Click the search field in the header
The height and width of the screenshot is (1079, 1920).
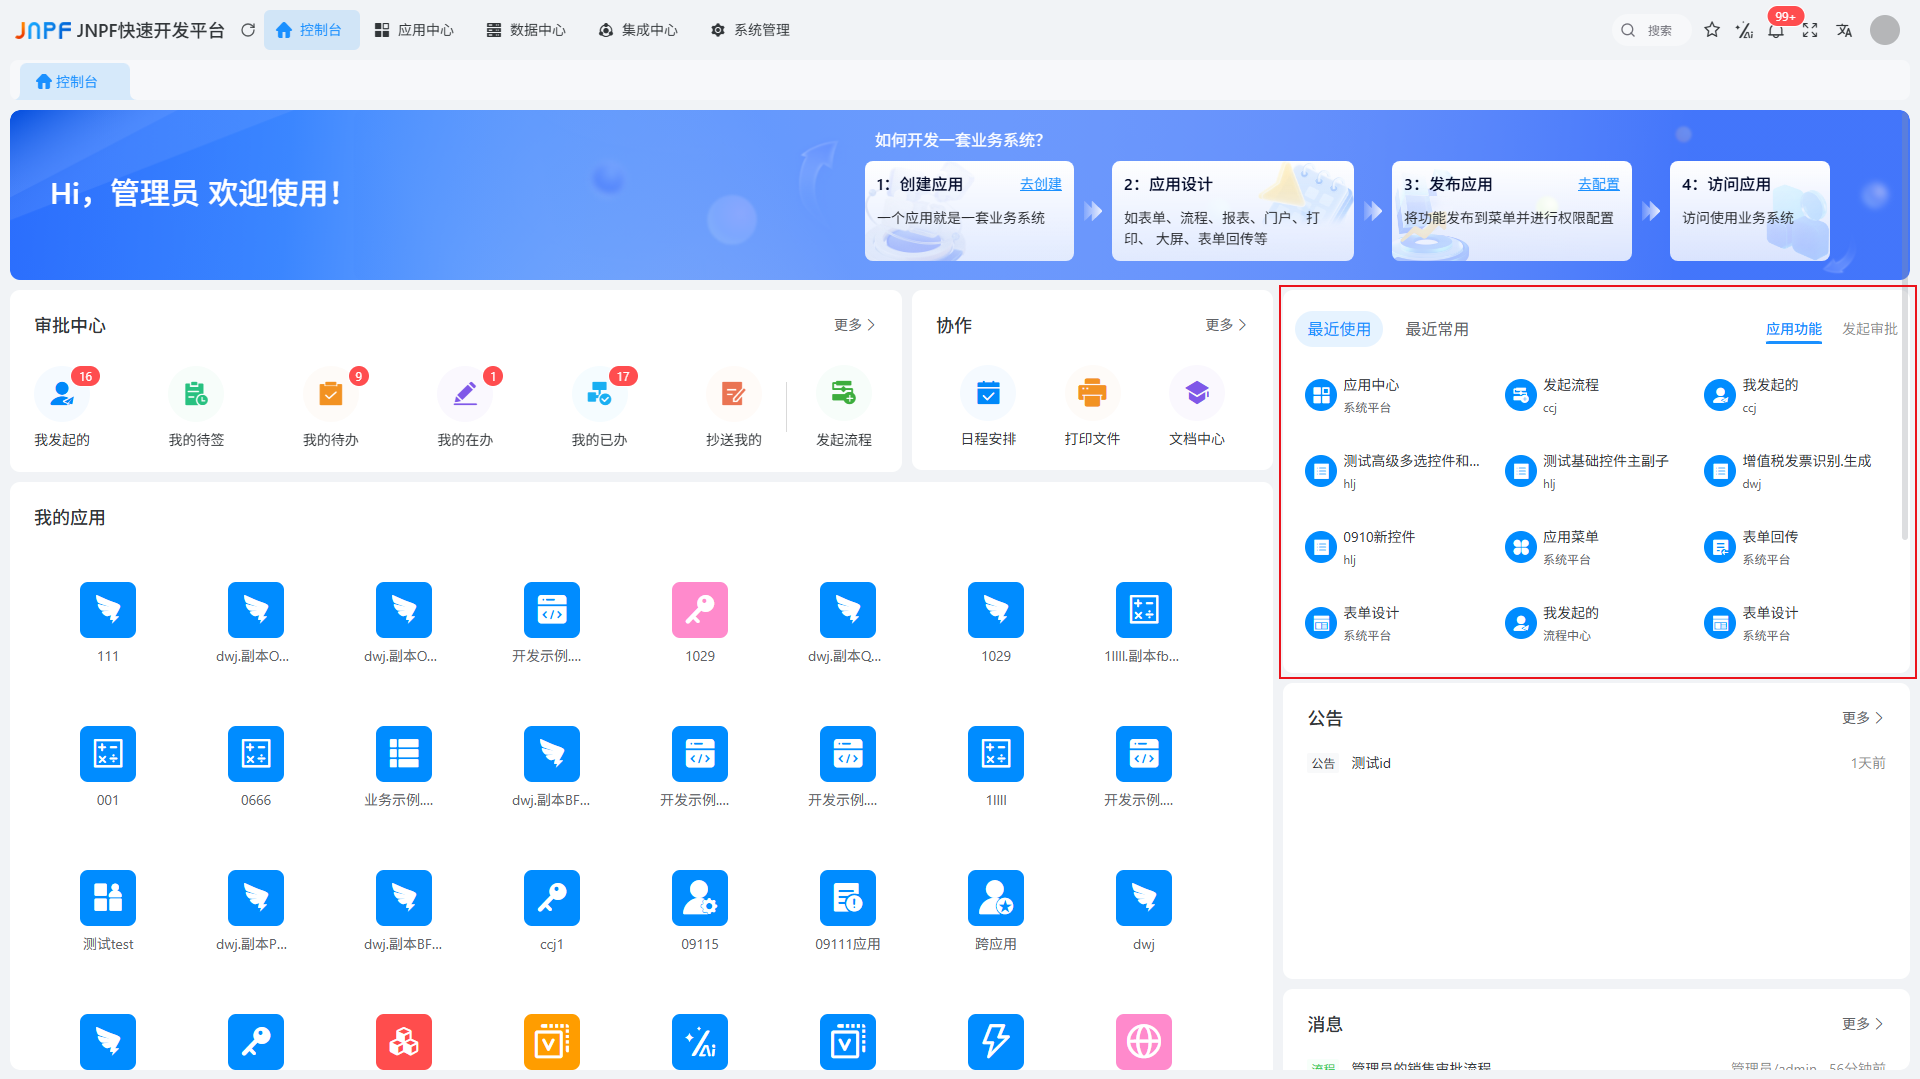pyautogui.click(x=1652, y=30)
